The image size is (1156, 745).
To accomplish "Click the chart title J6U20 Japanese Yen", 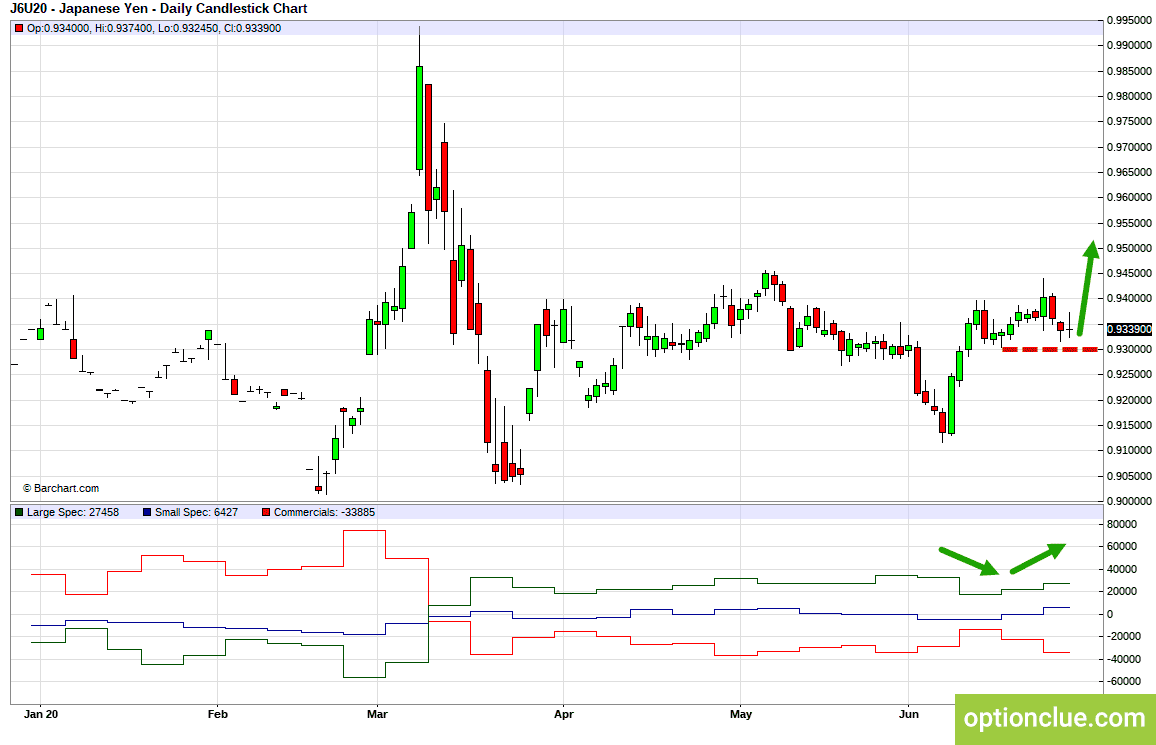I will (159, 9).
